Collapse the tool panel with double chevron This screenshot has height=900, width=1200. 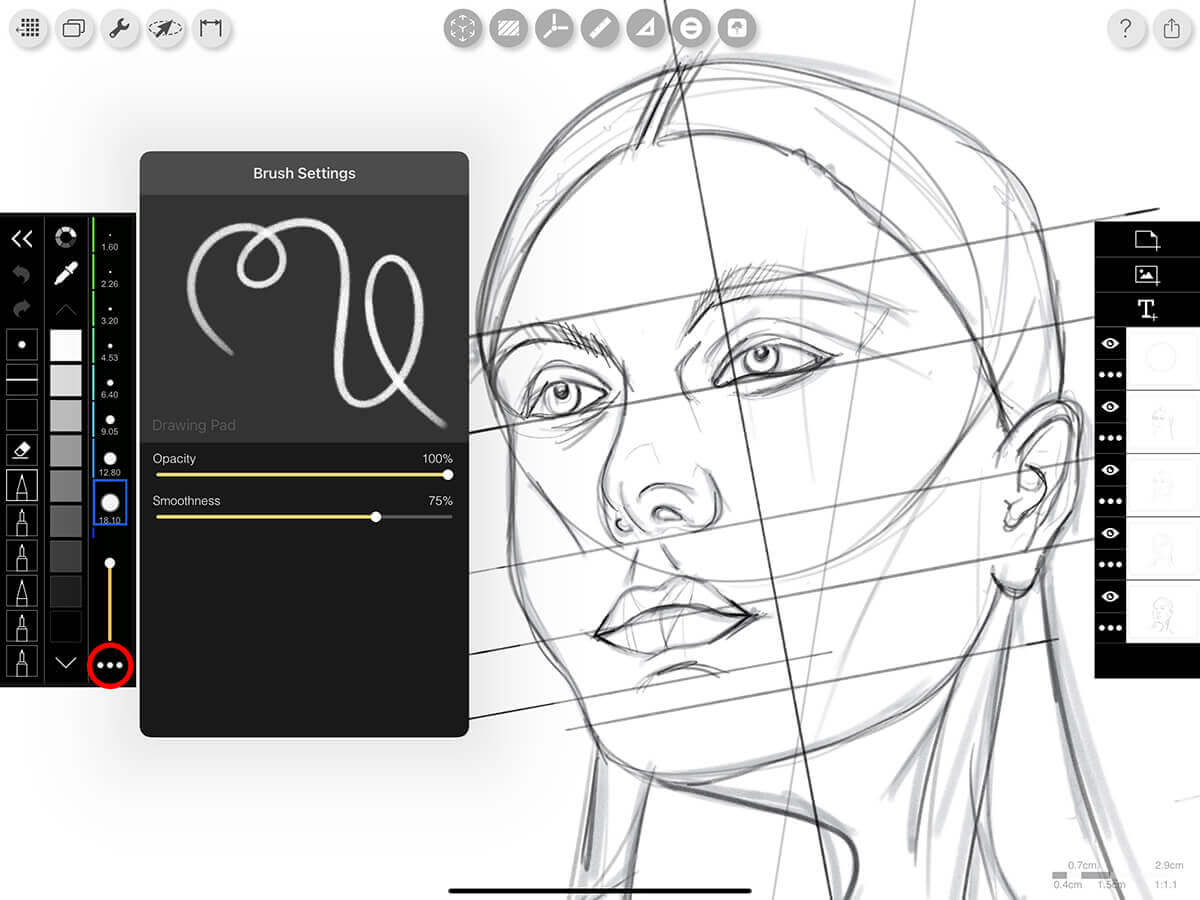coord(22,238)
